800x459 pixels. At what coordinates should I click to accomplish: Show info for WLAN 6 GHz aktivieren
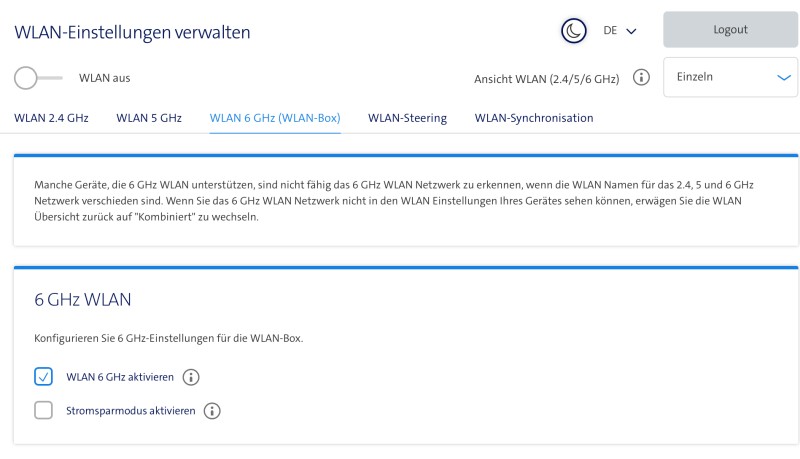pos(191,377)
